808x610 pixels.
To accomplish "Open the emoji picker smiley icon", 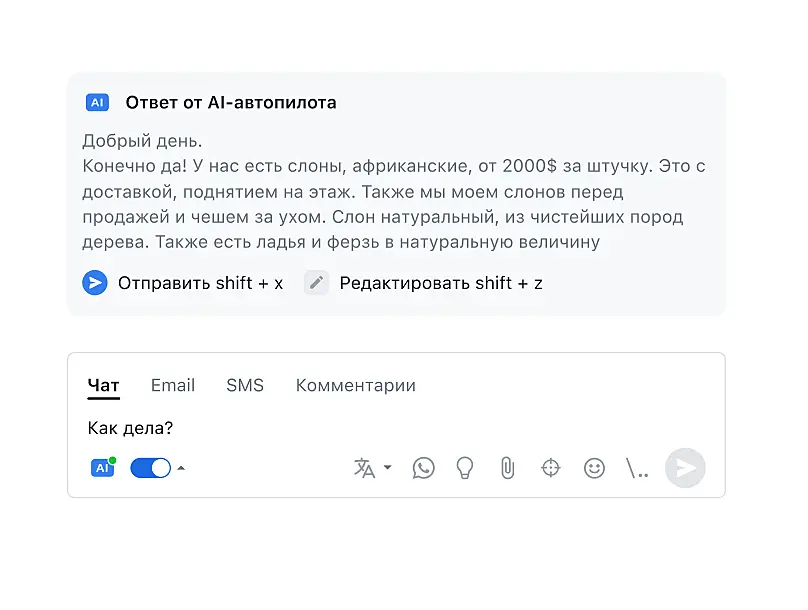I will point(594,467).
